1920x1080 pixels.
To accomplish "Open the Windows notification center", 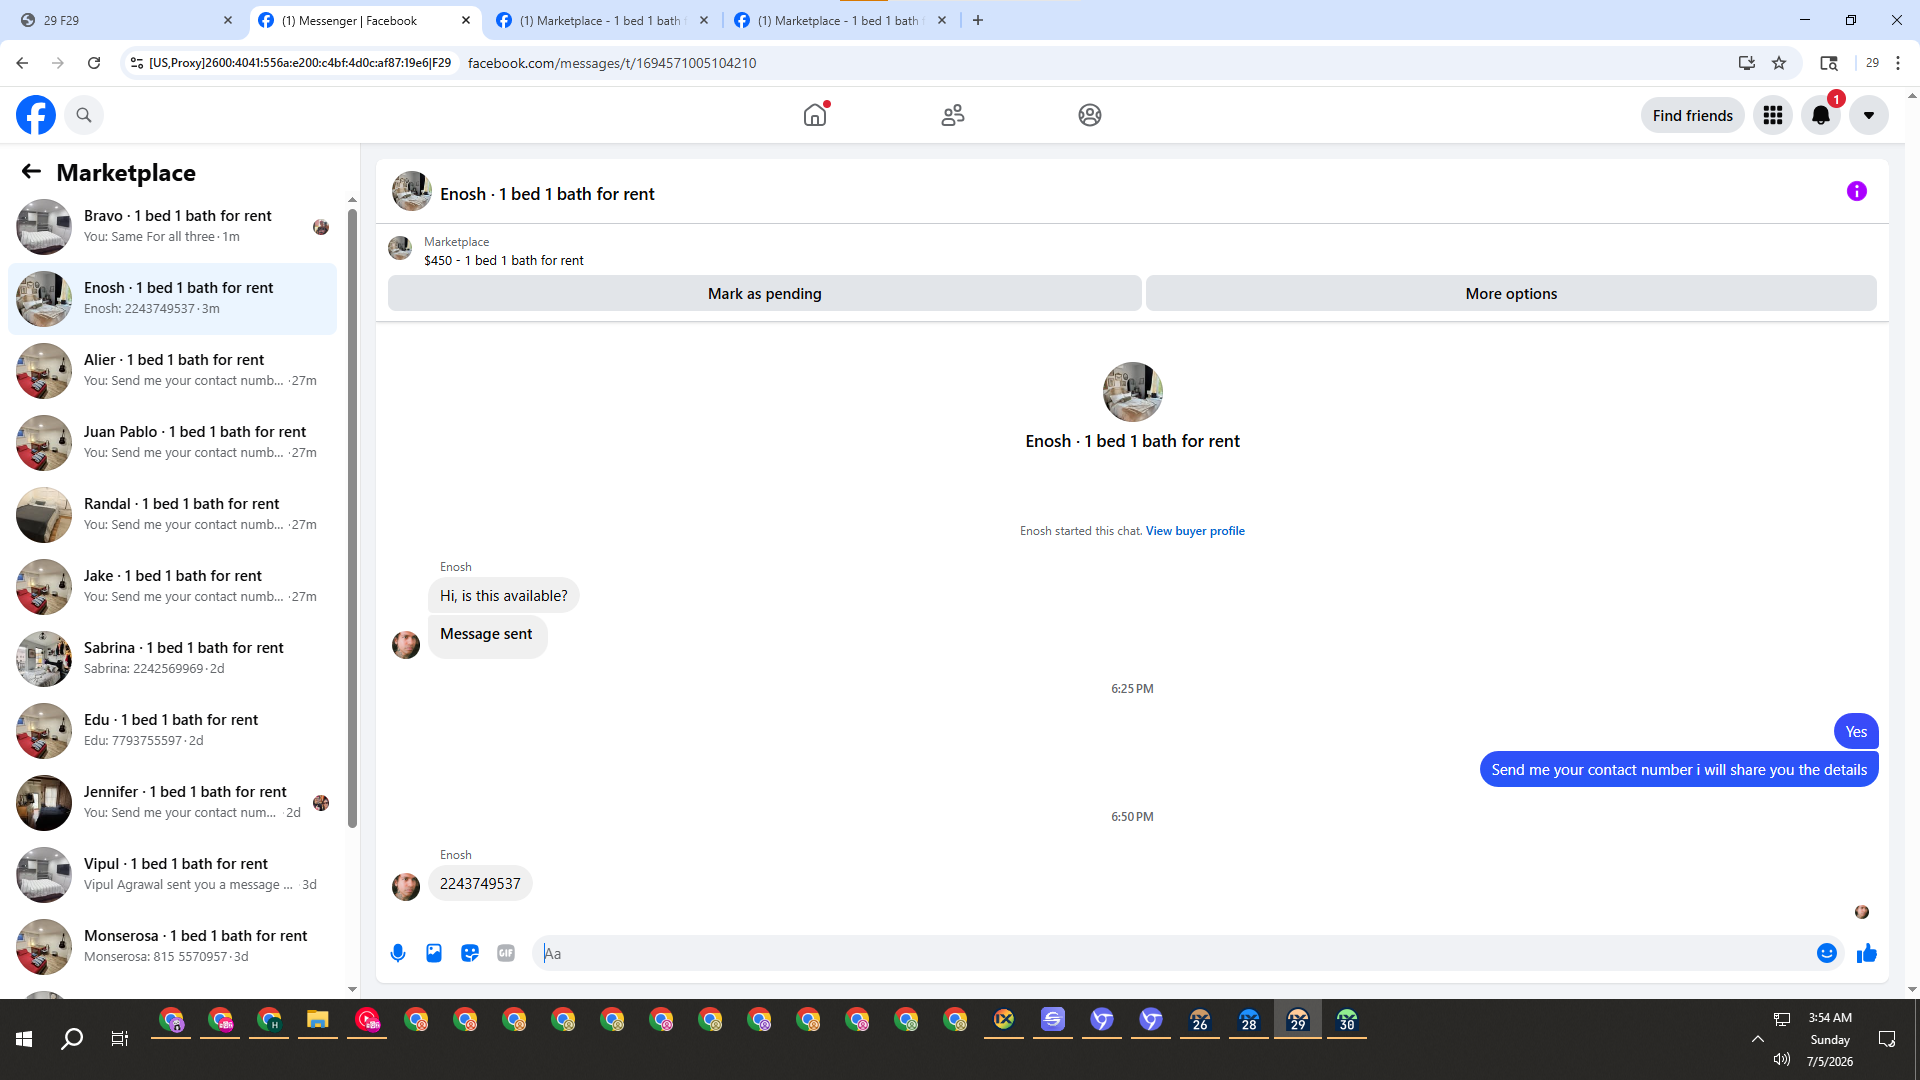I will 1887,1039.
